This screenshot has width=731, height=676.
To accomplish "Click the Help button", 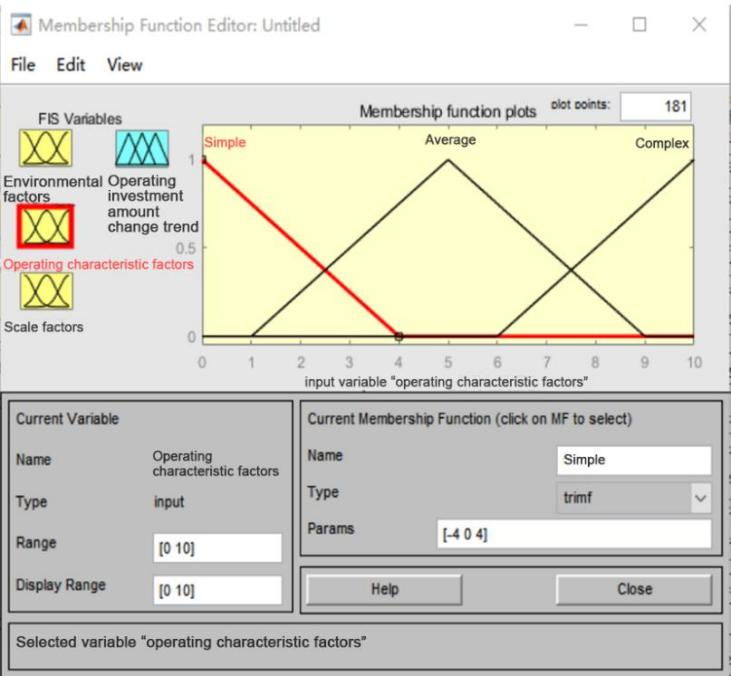I will [384, 590].
